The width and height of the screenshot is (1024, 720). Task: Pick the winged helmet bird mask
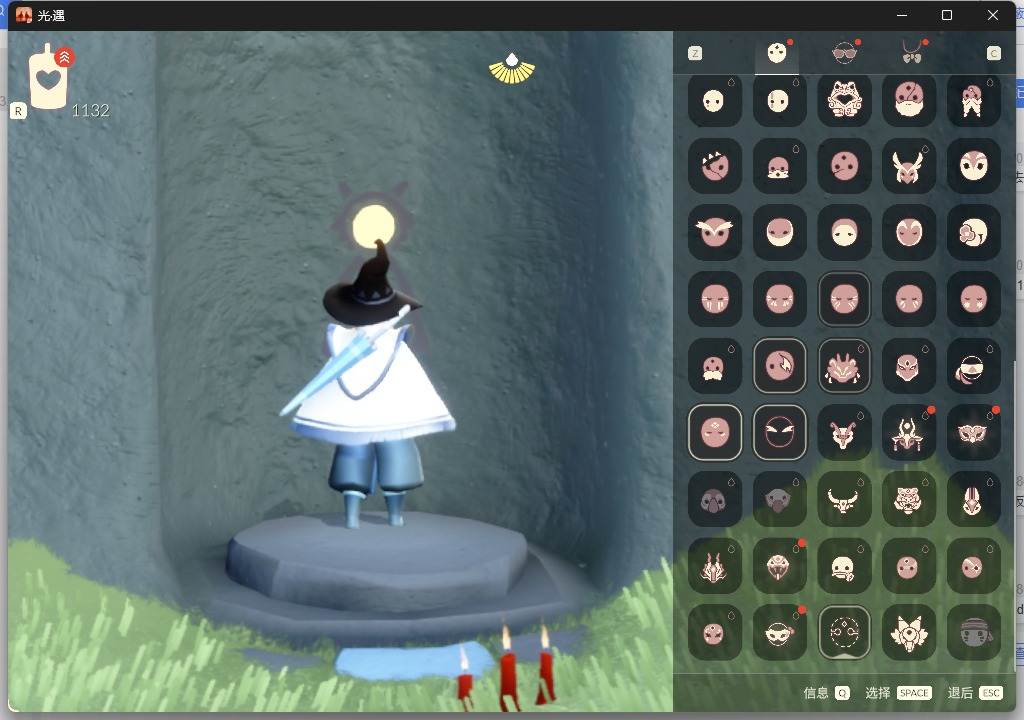click(x=909, y=166)
